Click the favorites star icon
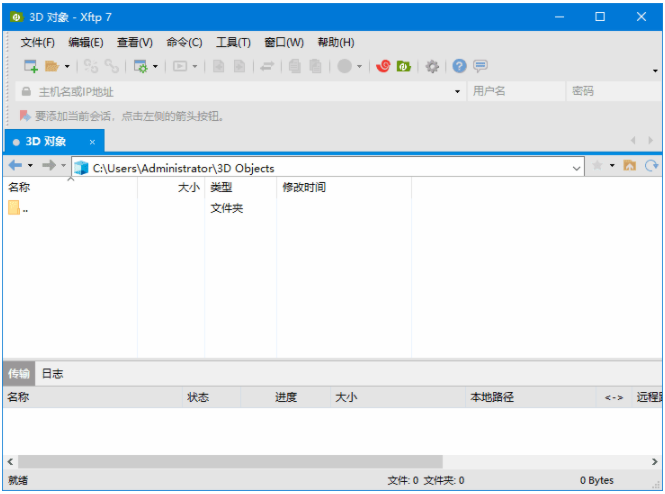 point(597,165)
